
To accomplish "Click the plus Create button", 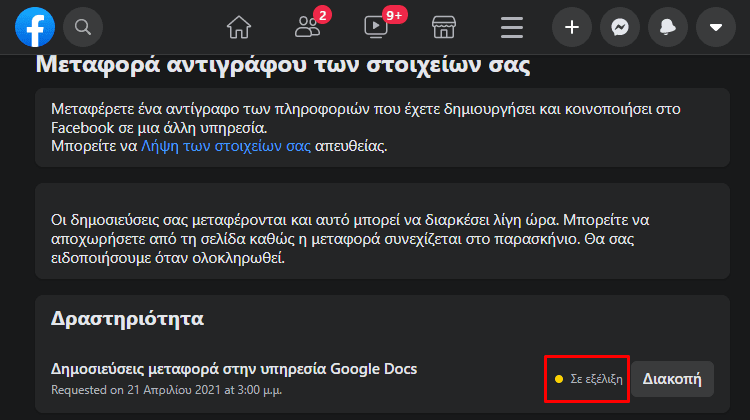I will coord(572,27).
